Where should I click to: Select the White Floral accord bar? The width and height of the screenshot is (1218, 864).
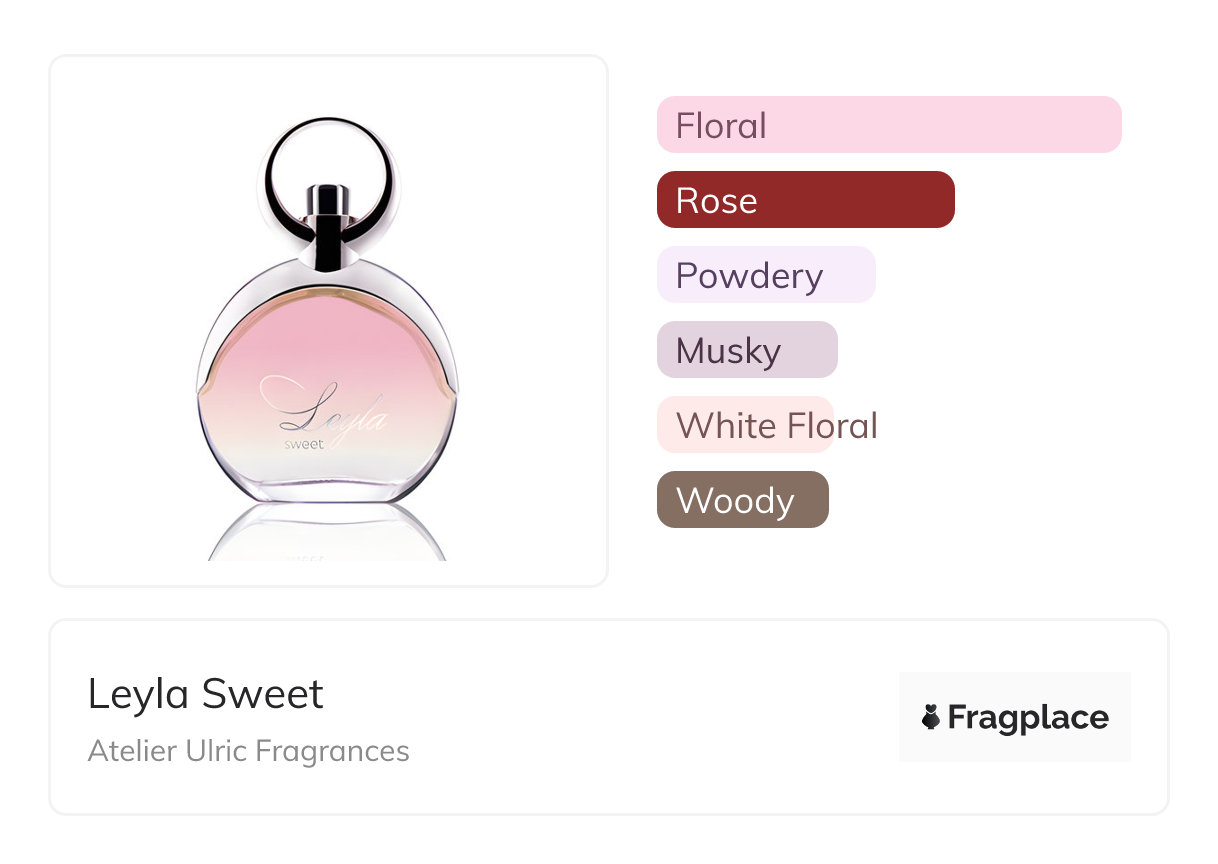[745, 425]
